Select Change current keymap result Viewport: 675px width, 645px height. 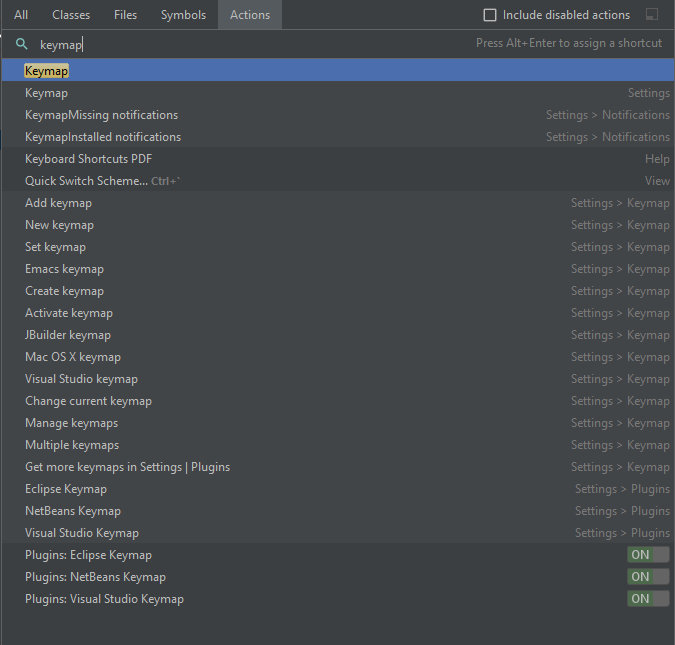click(x=338, y=400)
